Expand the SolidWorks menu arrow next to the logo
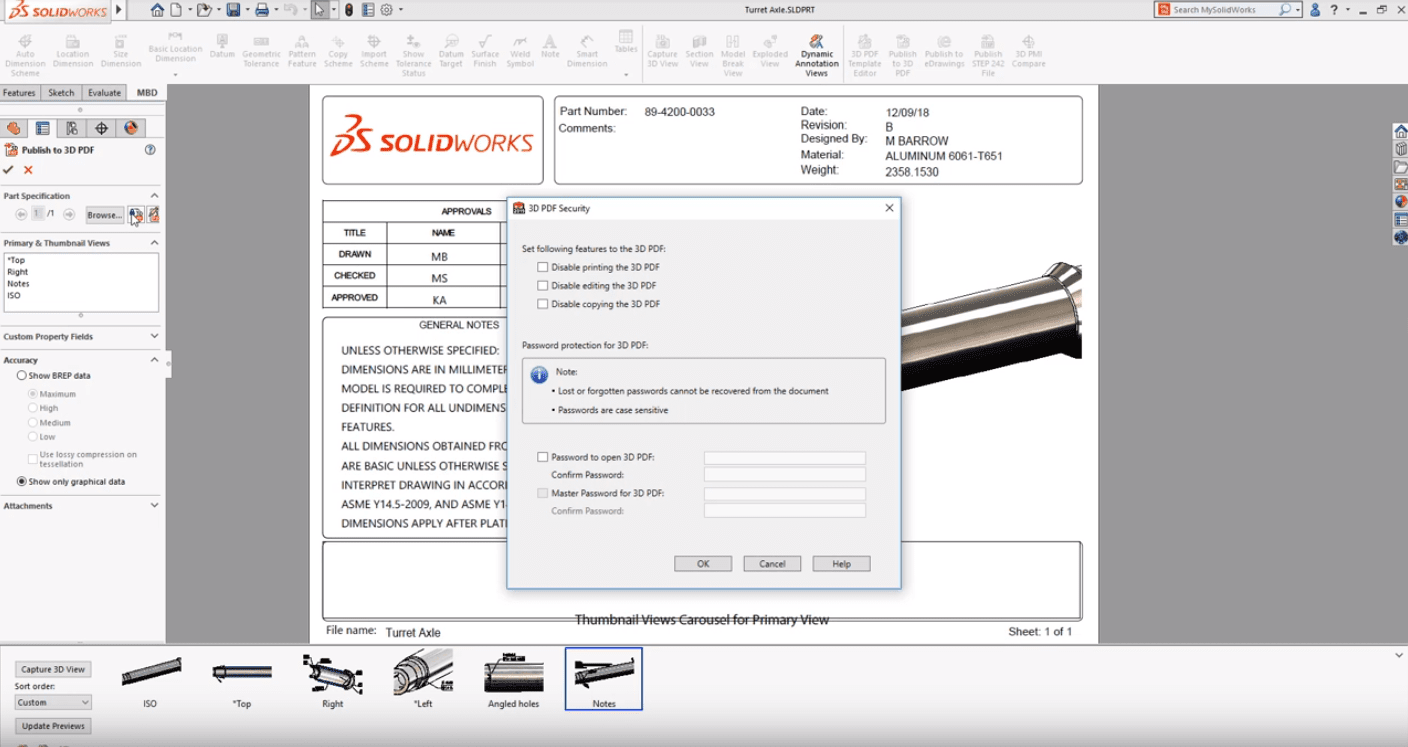The height and width of the screenshot is (747, 1408). click(119, 10)
